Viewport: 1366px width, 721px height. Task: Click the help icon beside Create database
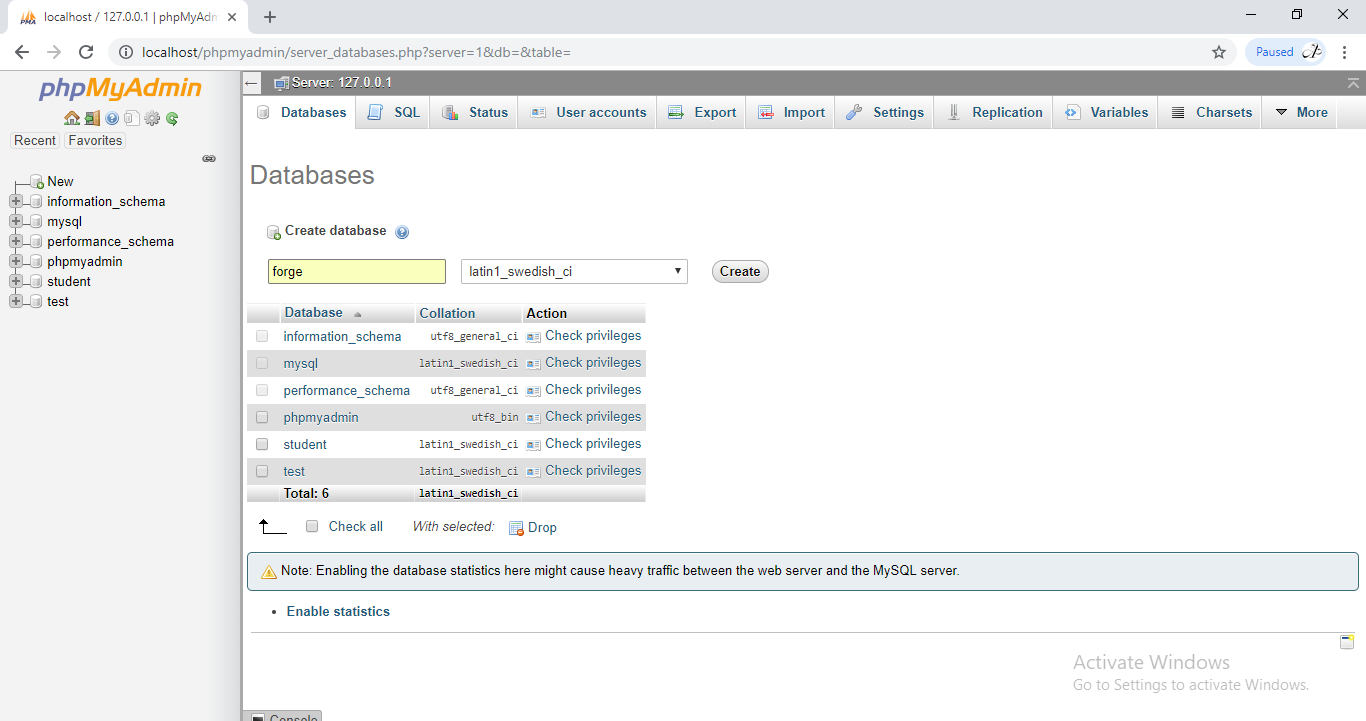[x=402, y=232]
